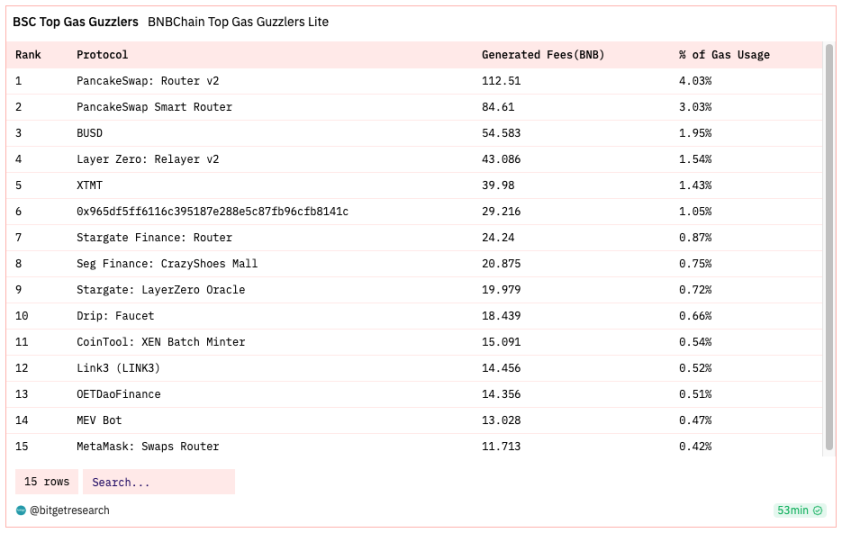Viewport: 842px width, 533px height.
Task: Sort by % of Gas Usage header
Action: click(724, 55)
